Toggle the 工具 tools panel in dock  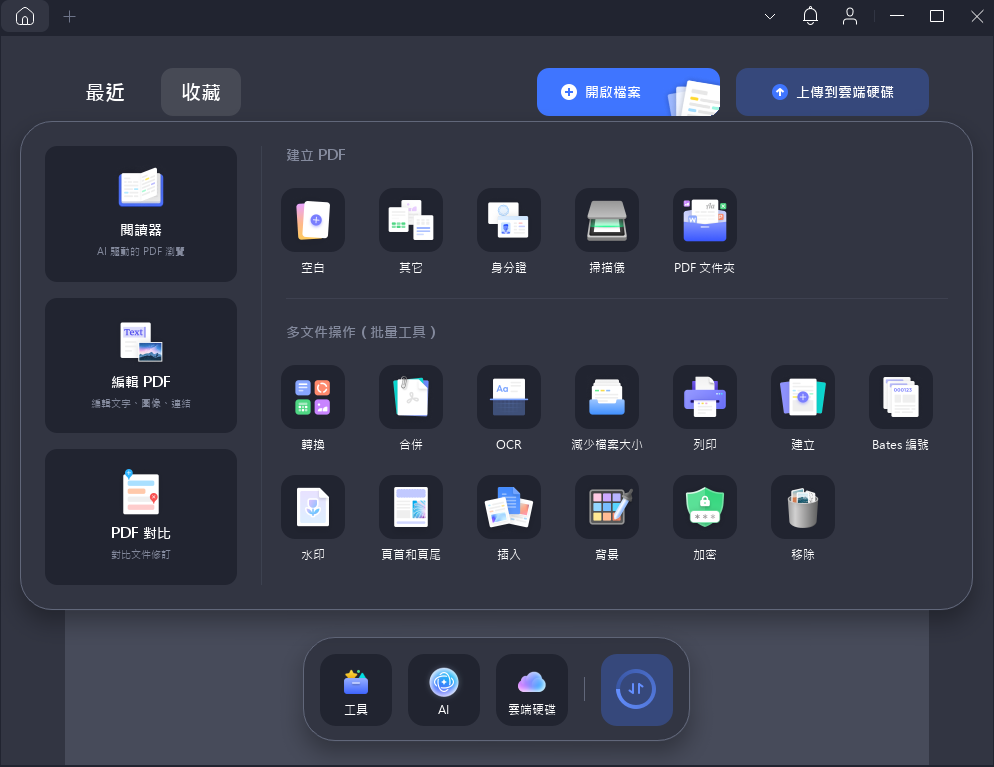pos(356,690)
